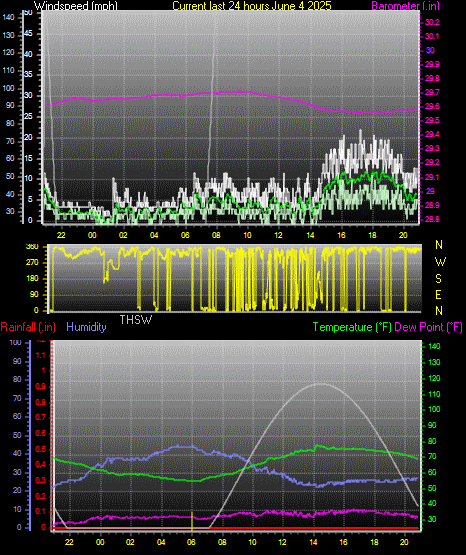Click the THSW label
466x555 pixels.
point(136,320)
